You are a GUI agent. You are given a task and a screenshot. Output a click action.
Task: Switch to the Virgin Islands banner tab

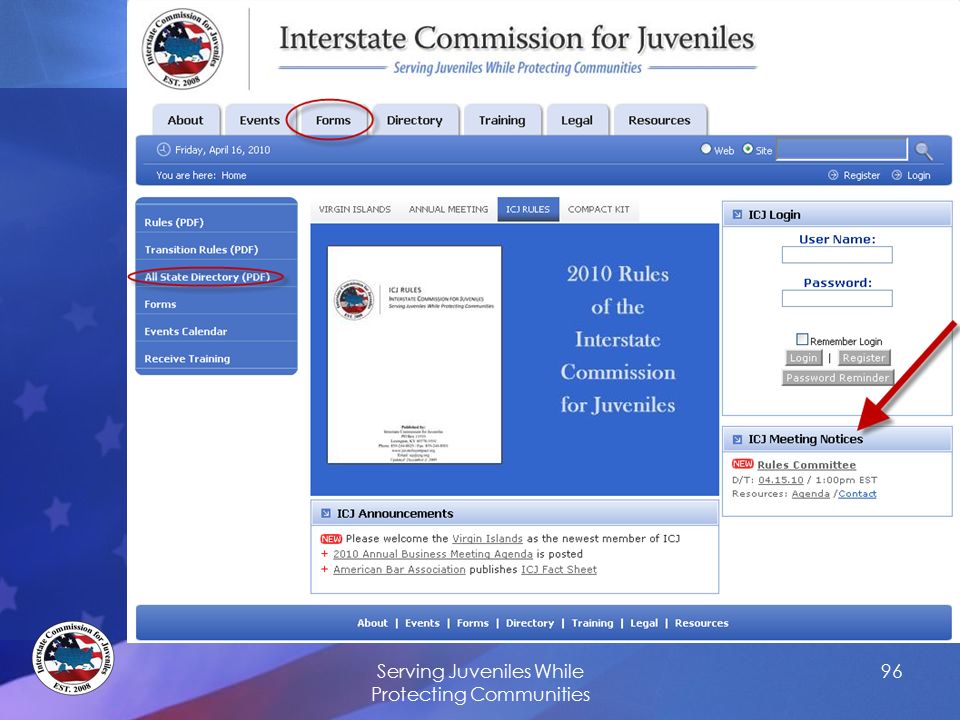click(354, 209)
